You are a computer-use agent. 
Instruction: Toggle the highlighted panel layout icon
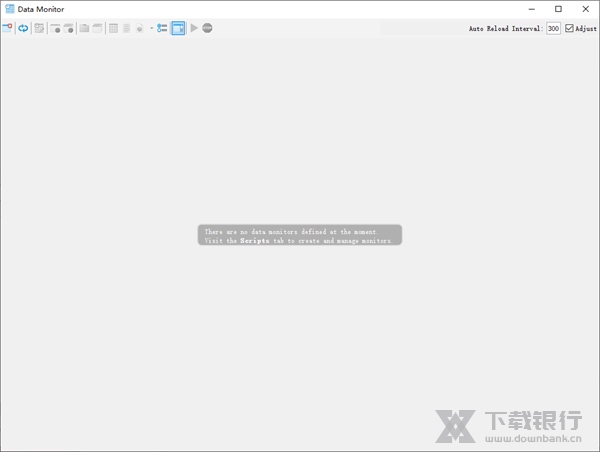pyautogui.click(x=178, y=29)
